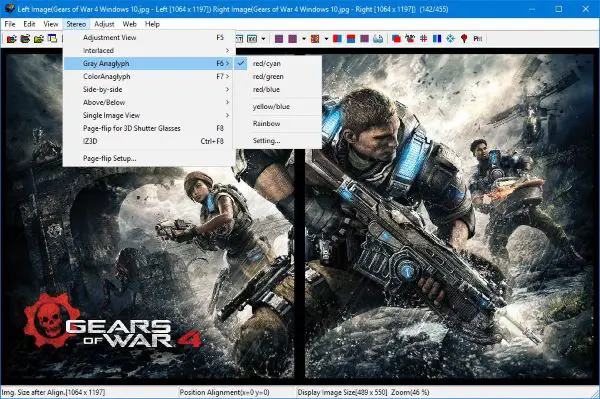This screenshot has width=600, height=399.
Task: Open the File menu
Action: (x=10, y=24)
